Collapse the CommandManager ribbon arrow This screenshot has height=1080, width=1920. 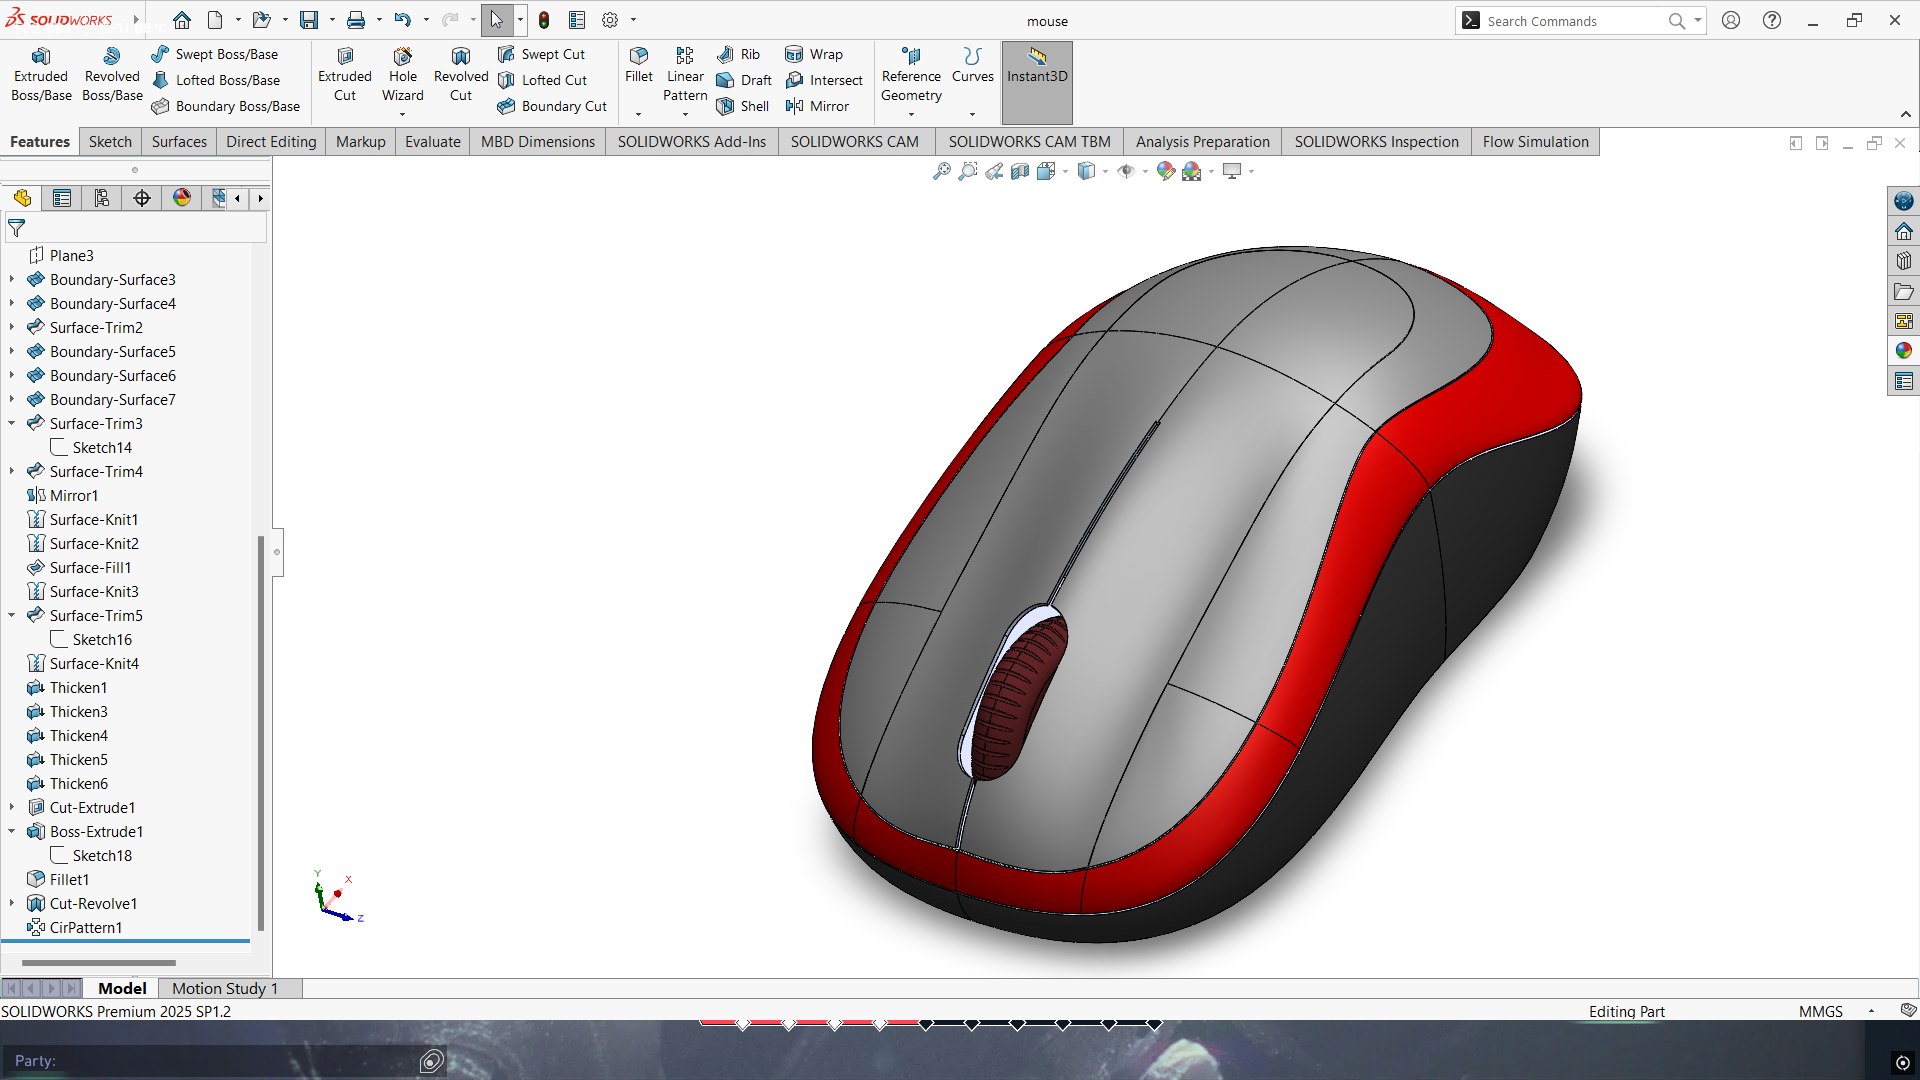coord(1905,114)
